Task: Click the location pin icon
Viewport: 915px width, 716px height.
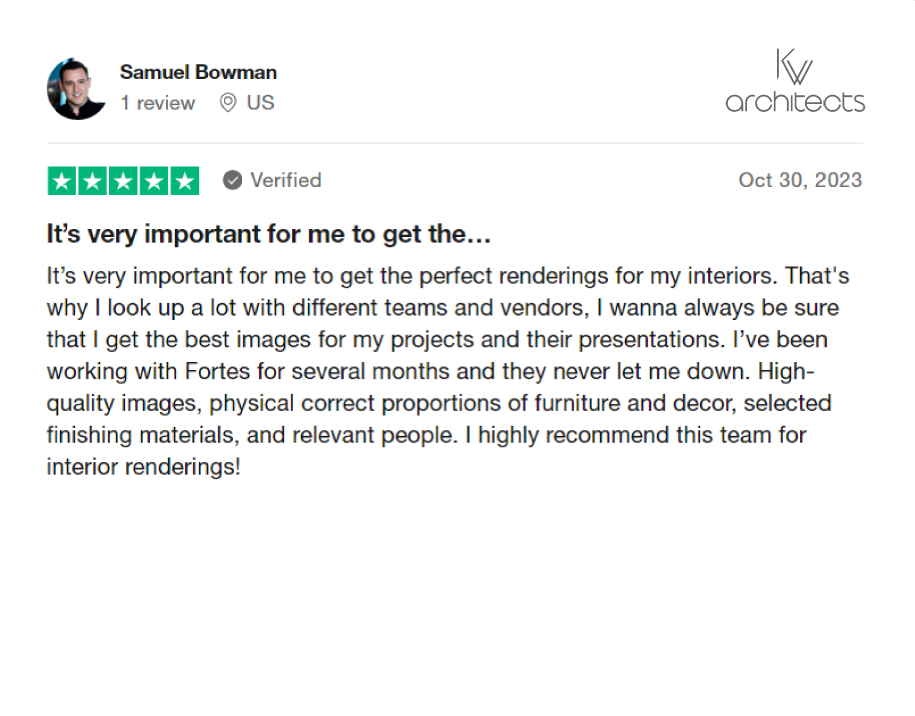Action: 228,103
